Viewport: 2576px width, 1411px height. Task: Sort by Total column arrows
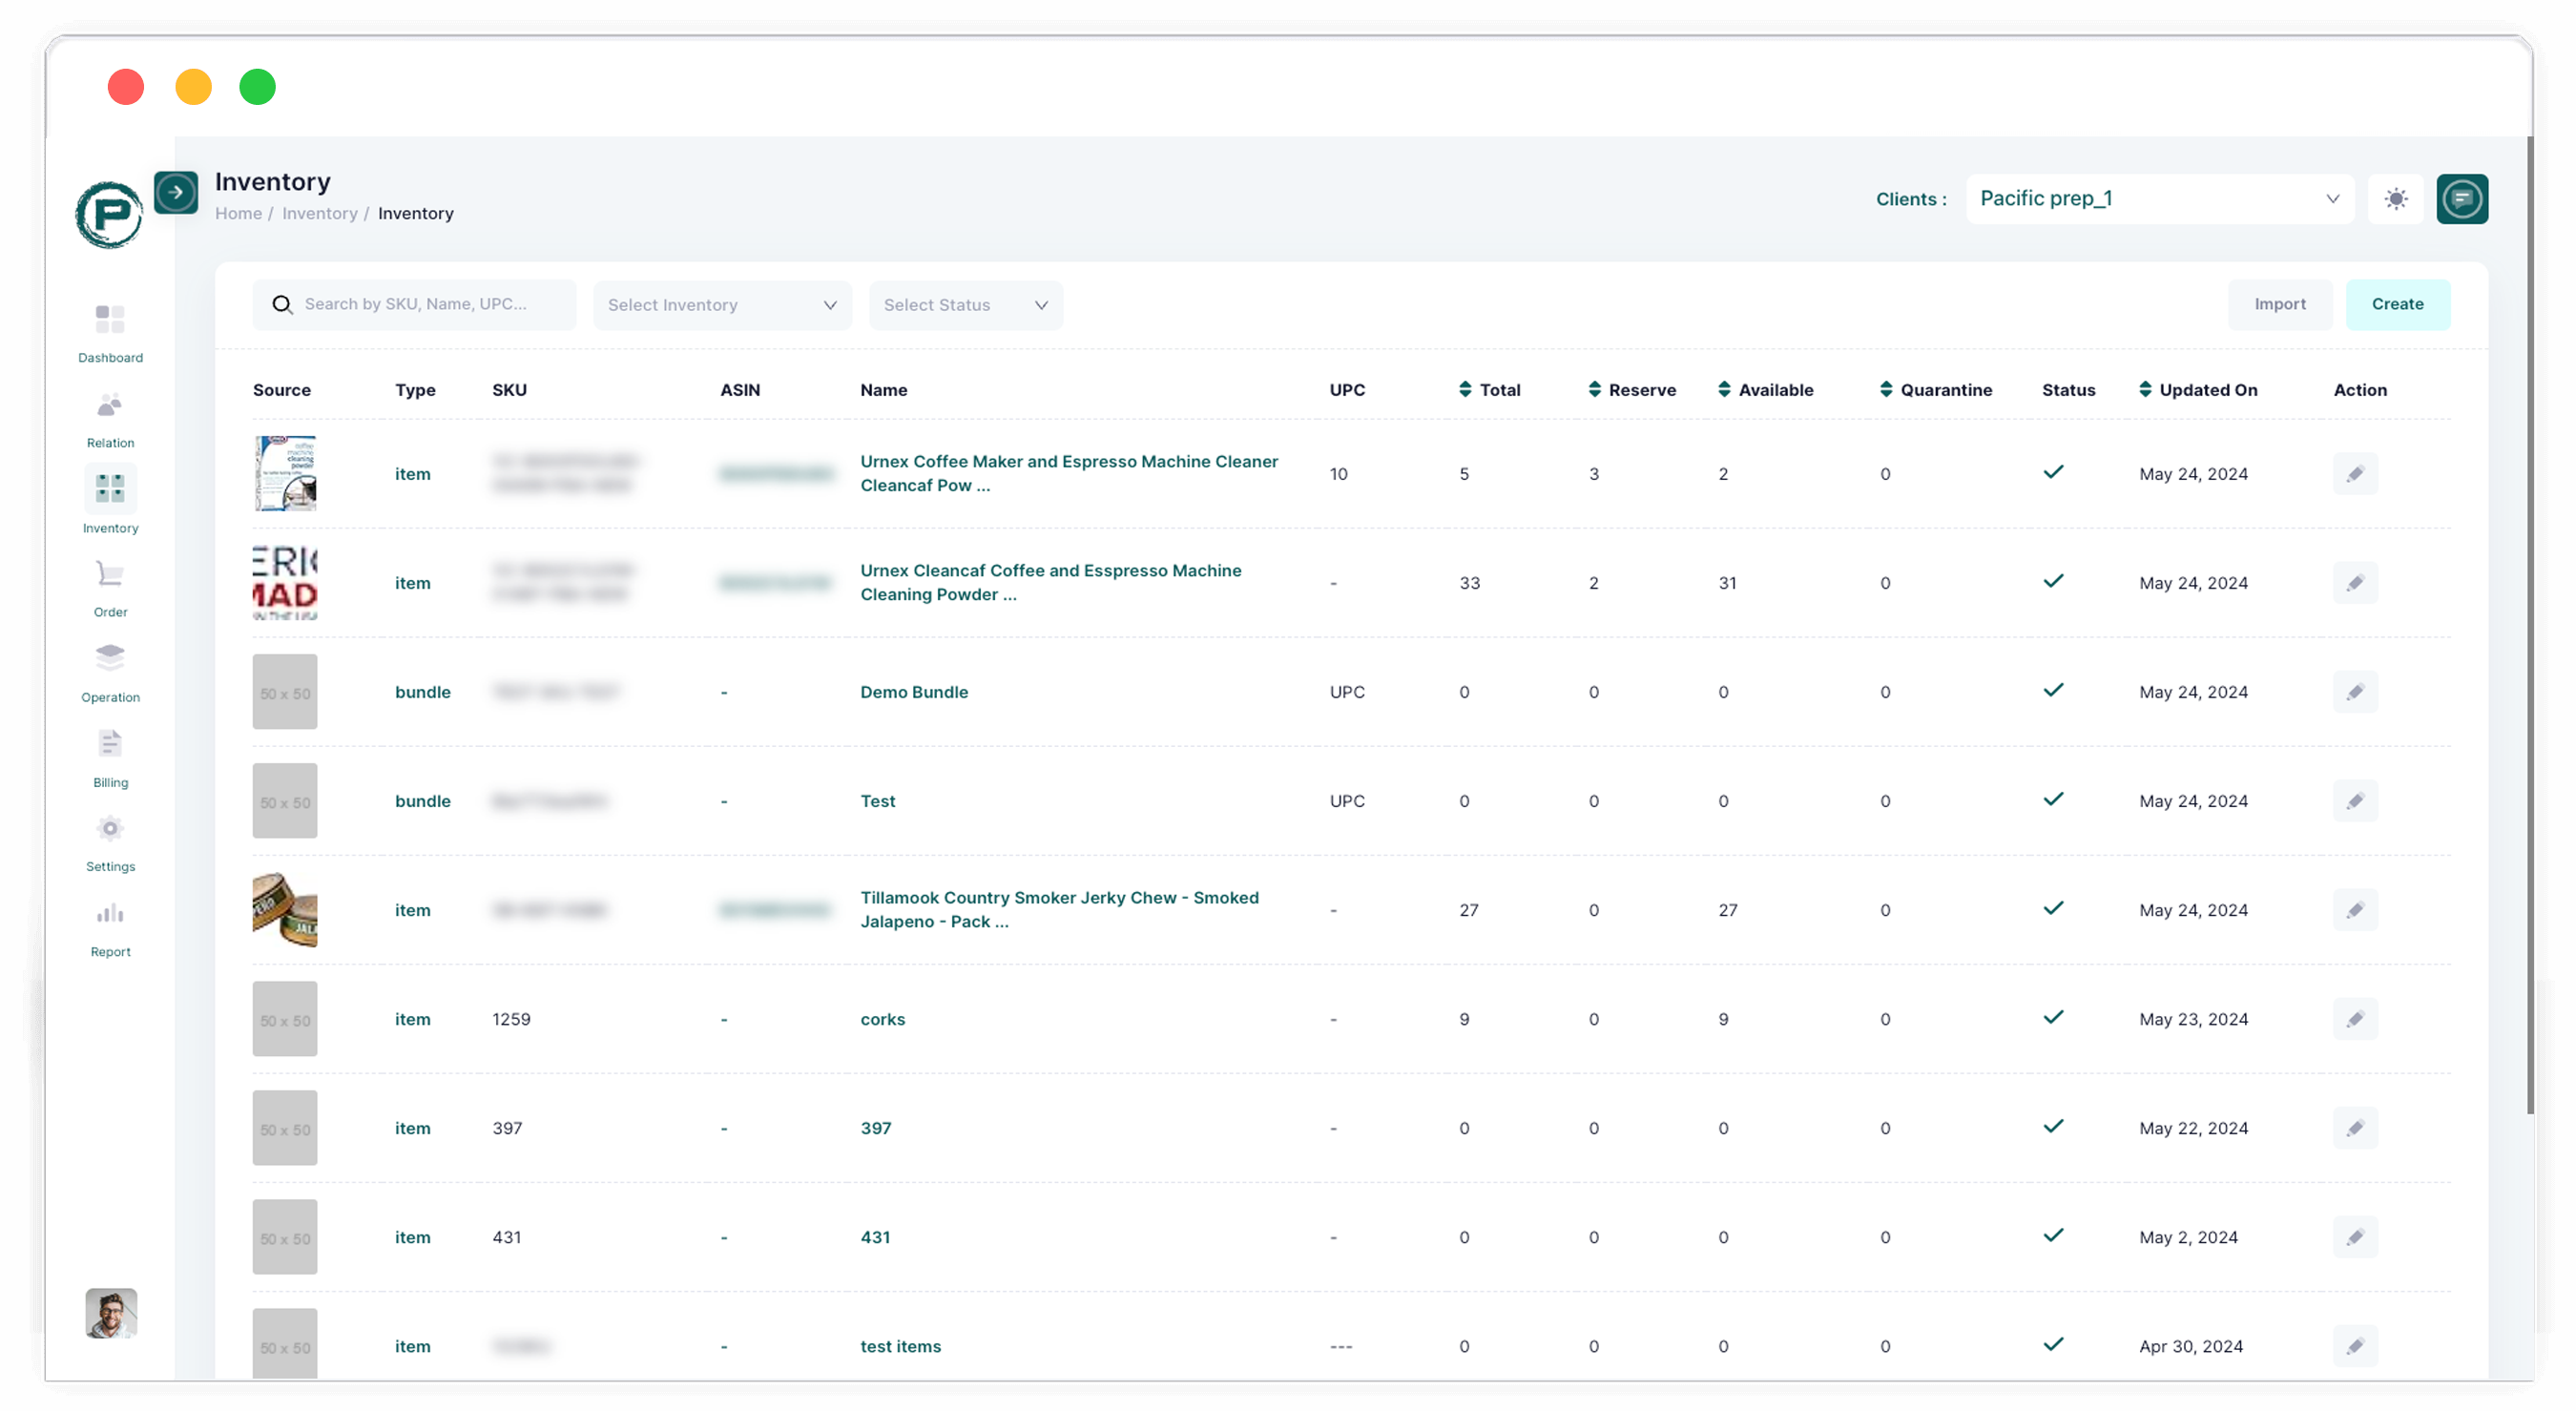click(x=1465, y=389)
